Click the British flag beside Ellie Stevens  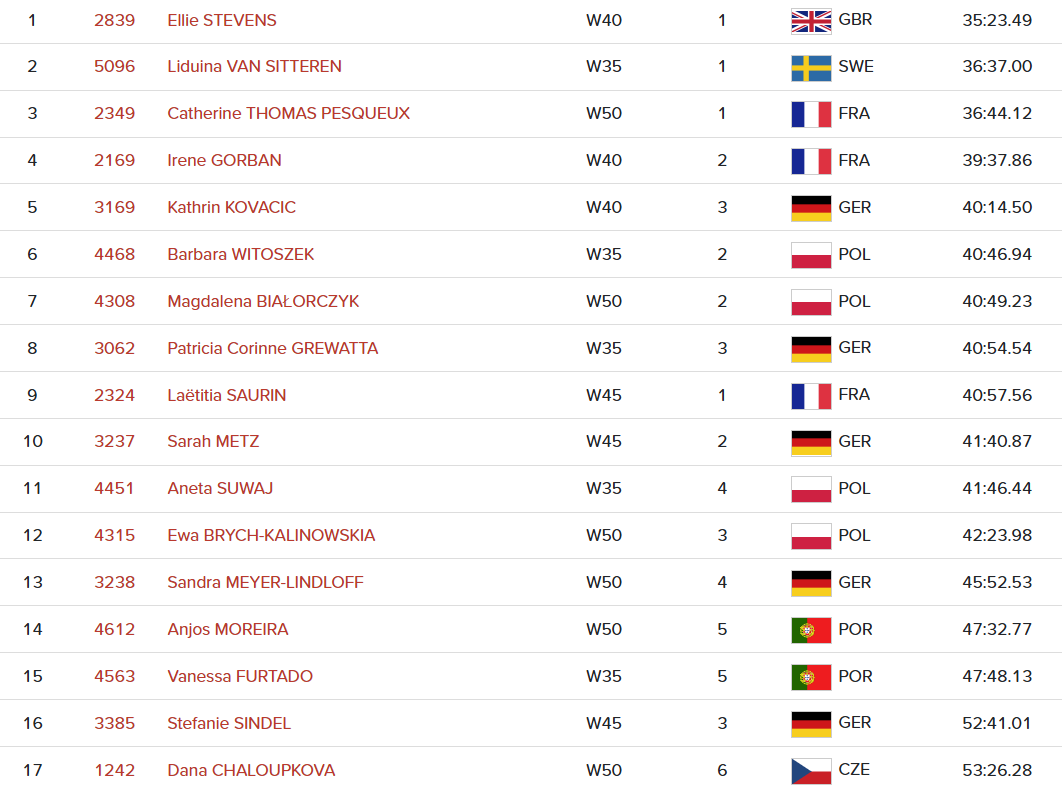pos(811,21)
